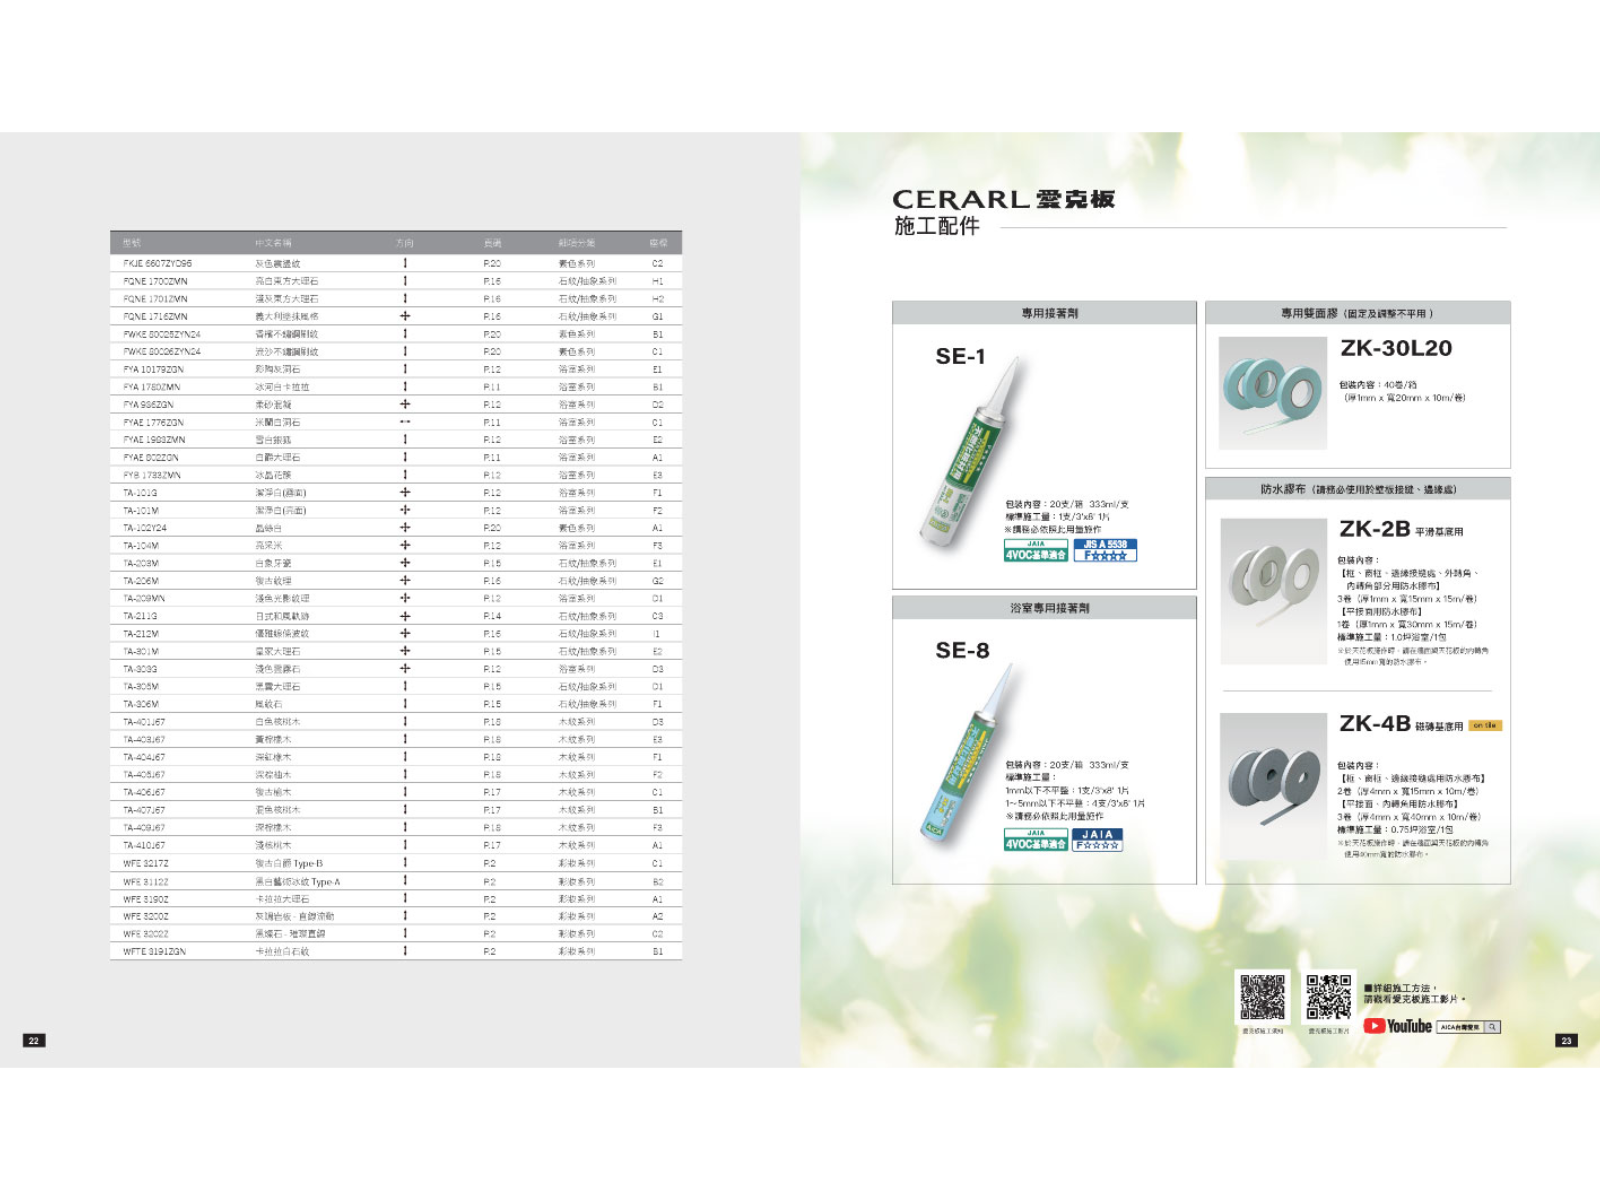Click the yellow 'on tile' tag beside ZK-4B
This screenshot has width=1600, height=1200.
click(x=1485, y=726)
